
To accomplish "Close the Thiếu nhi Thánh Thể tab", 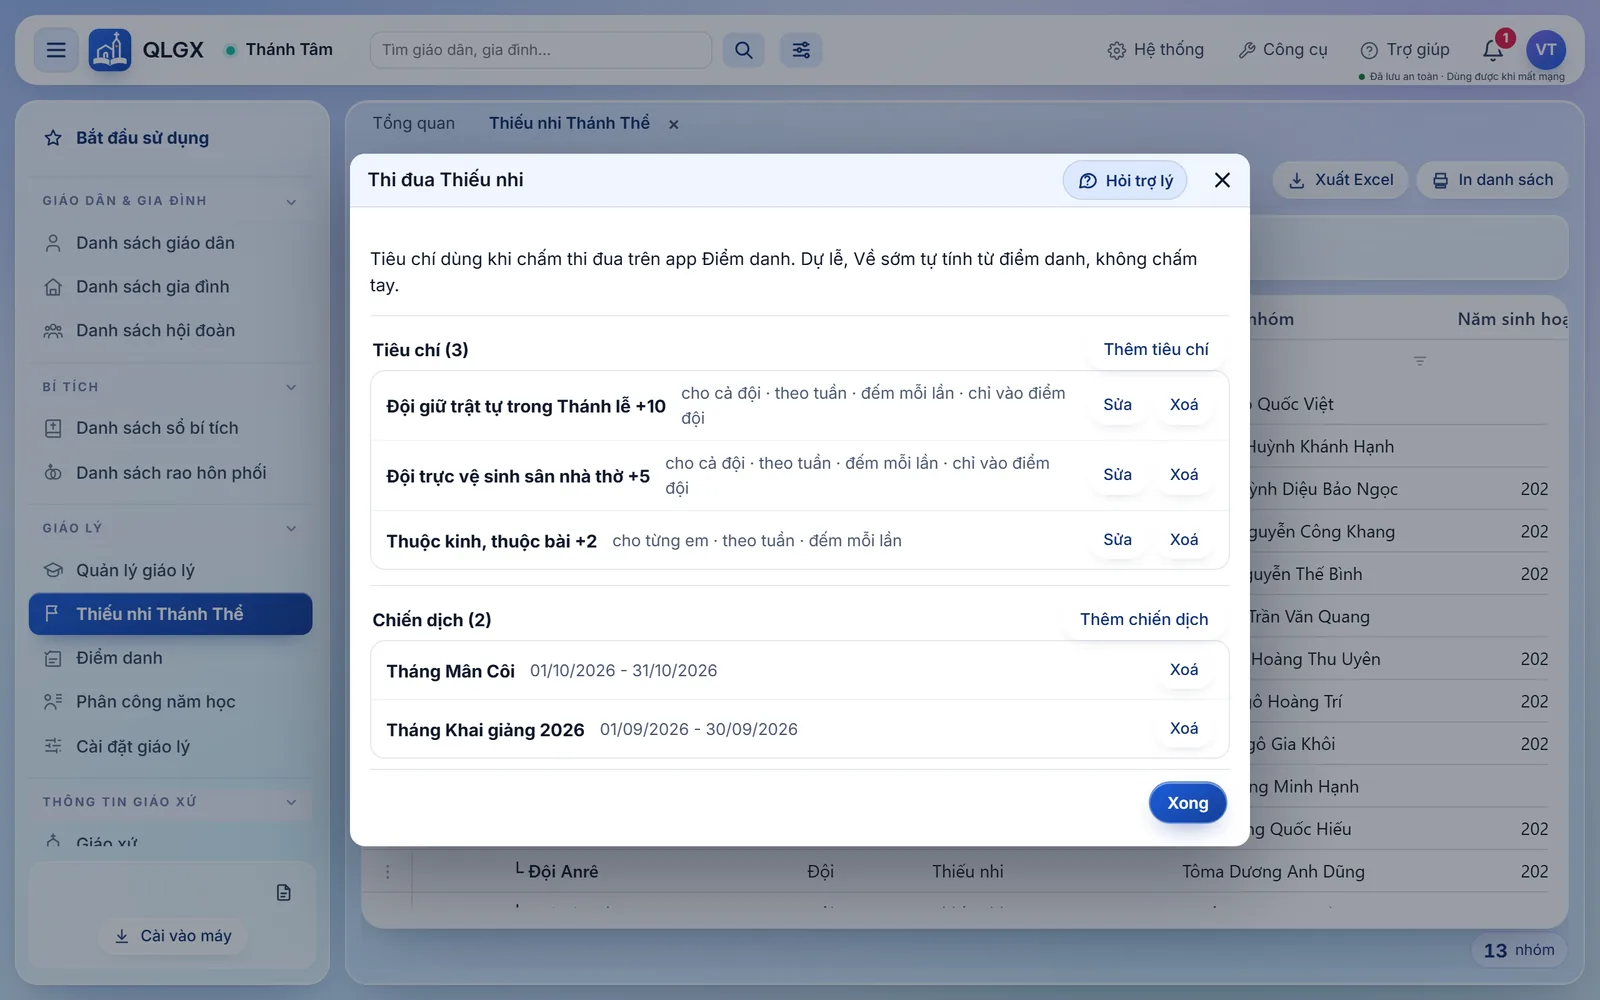I will 674,124.
